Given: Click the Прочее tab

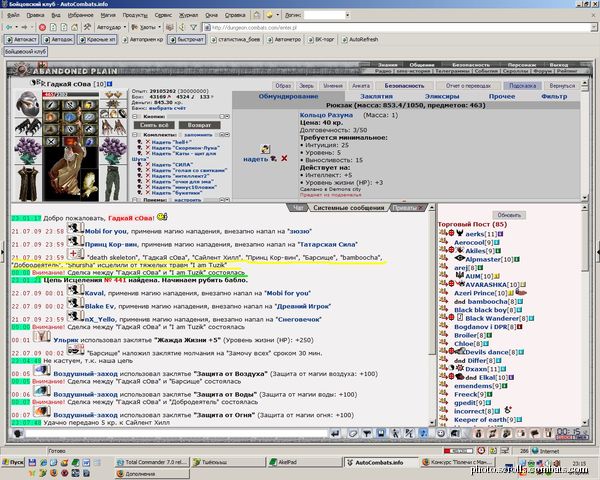Looking at the screenshot, I should tap(502, 96).
